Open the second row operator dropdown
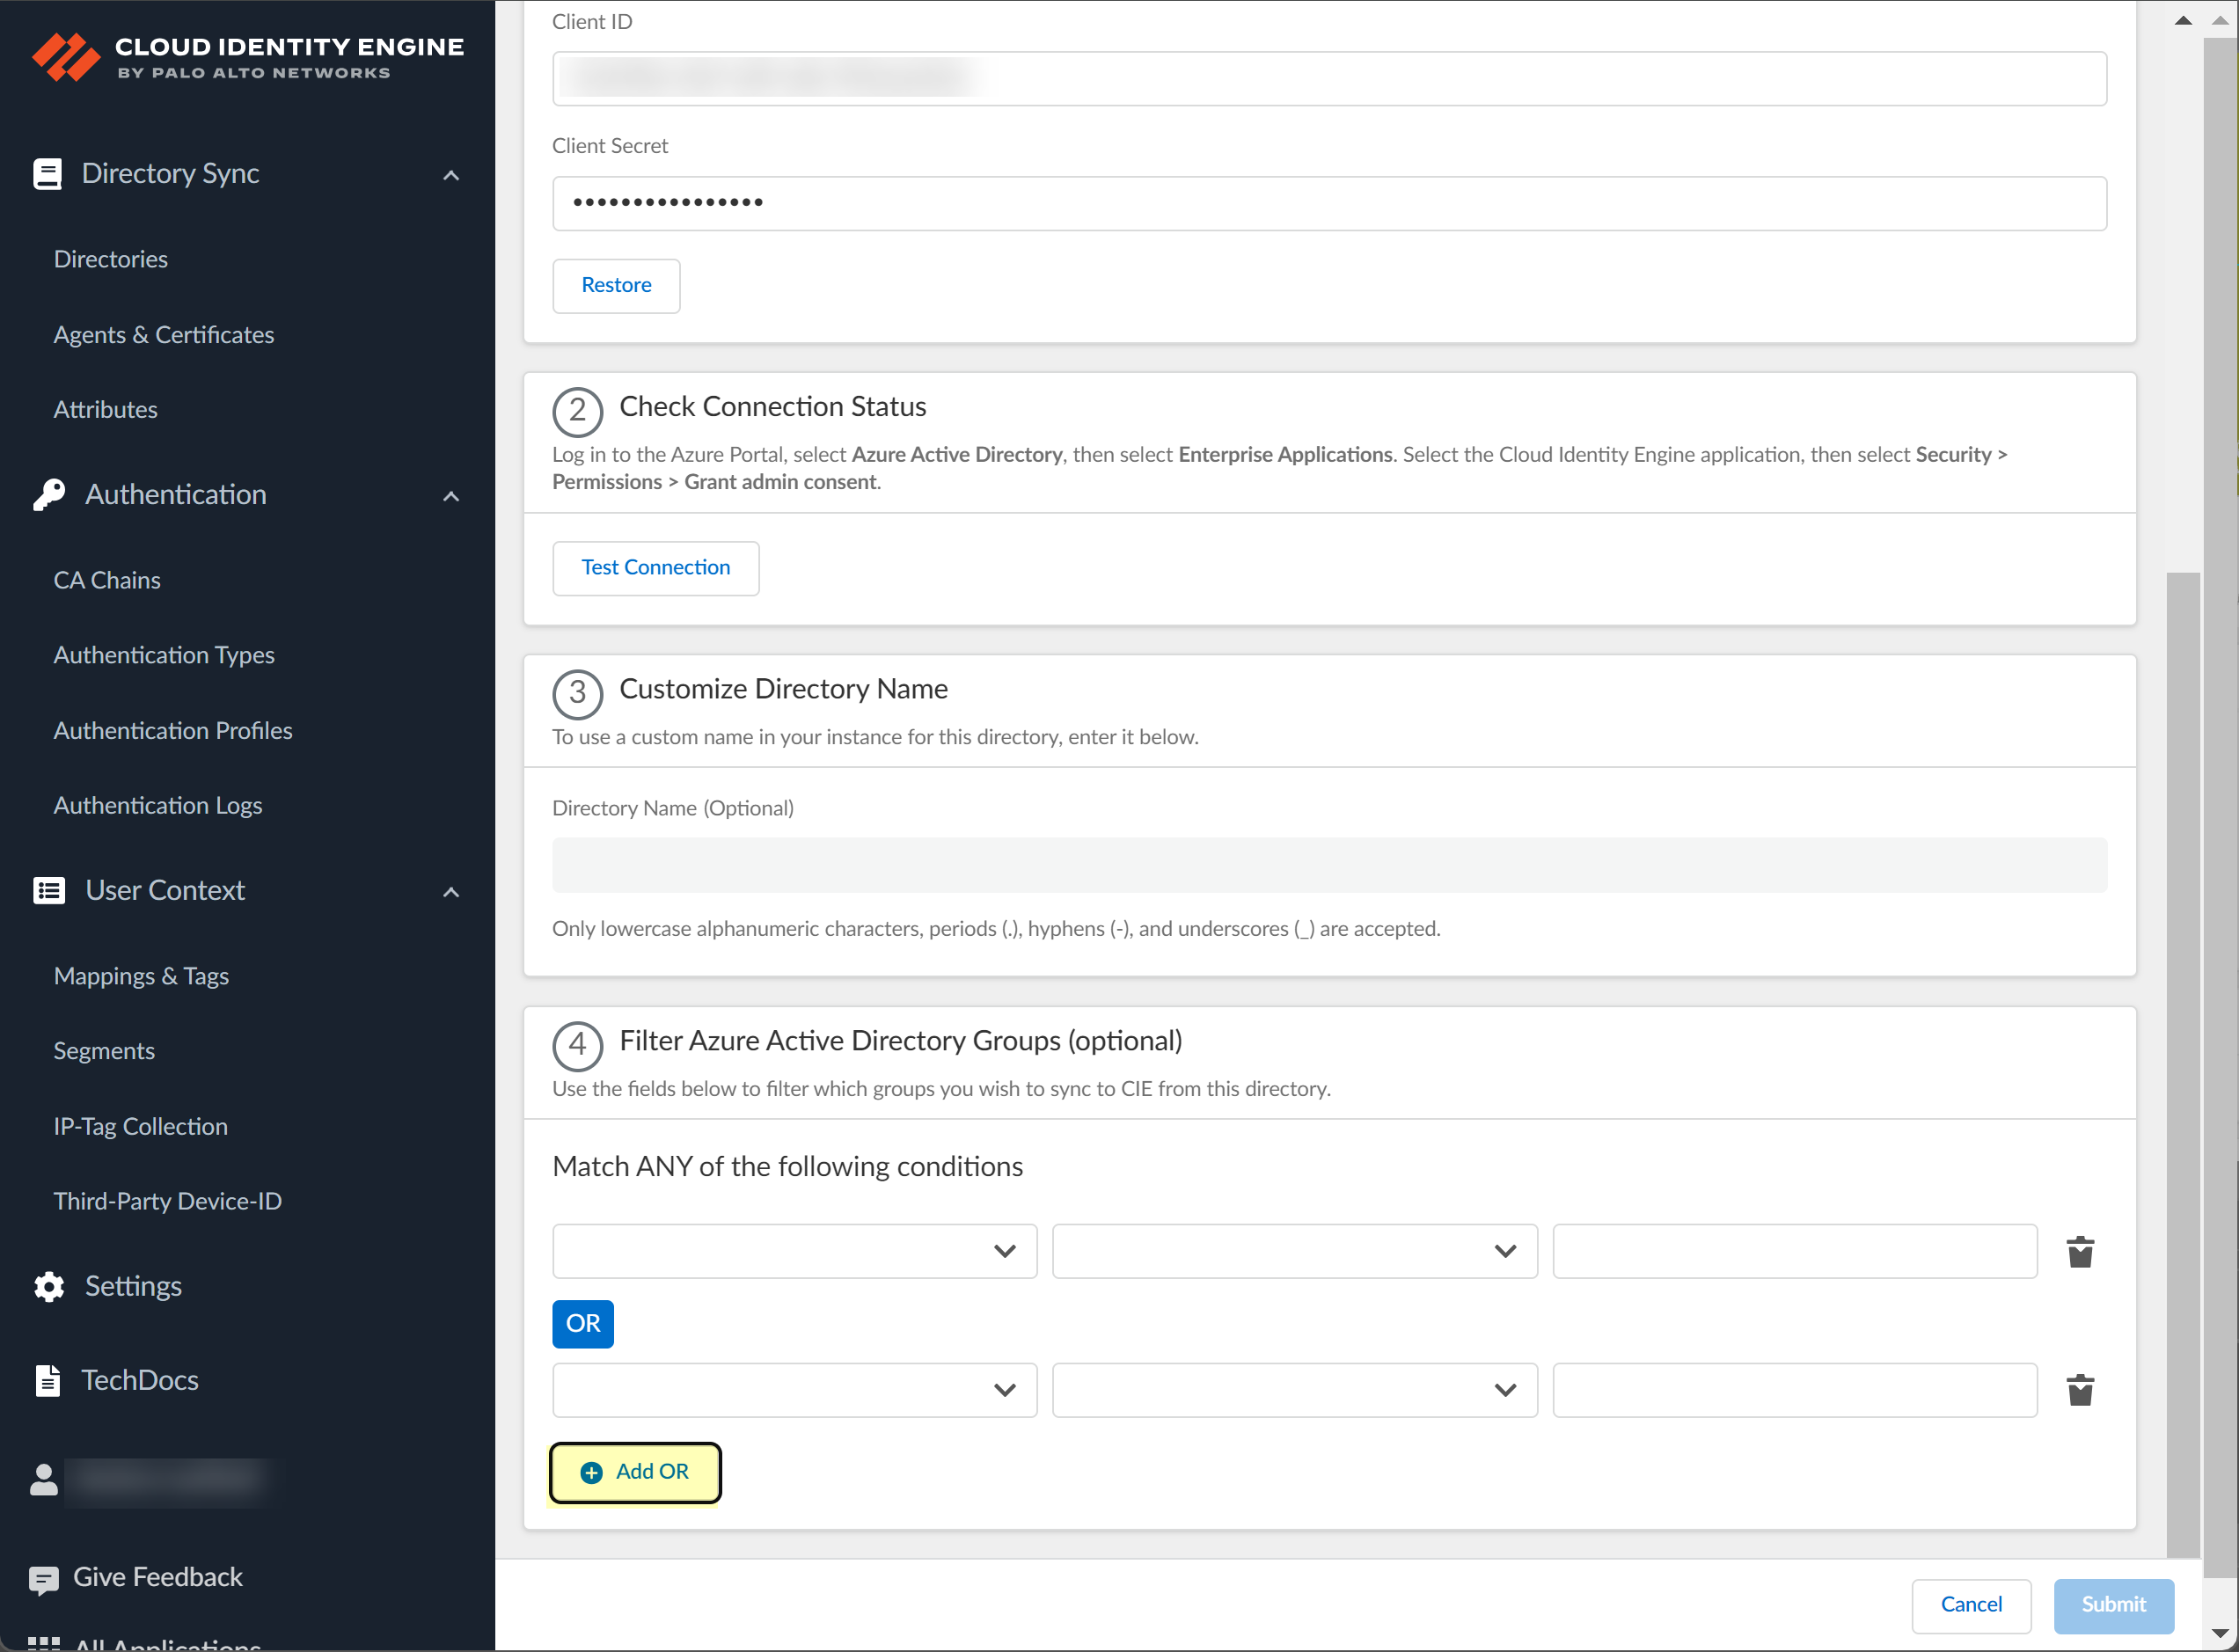The height and width of the screenshot is (1652, 2239). [x=1294, y=1390]
